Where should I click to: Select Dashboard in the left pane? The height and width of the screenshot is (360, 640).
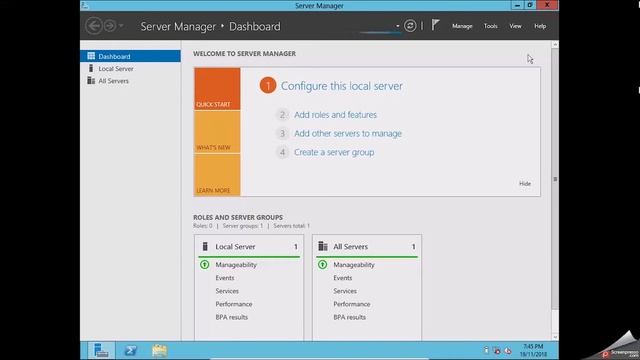pos(130,56)
